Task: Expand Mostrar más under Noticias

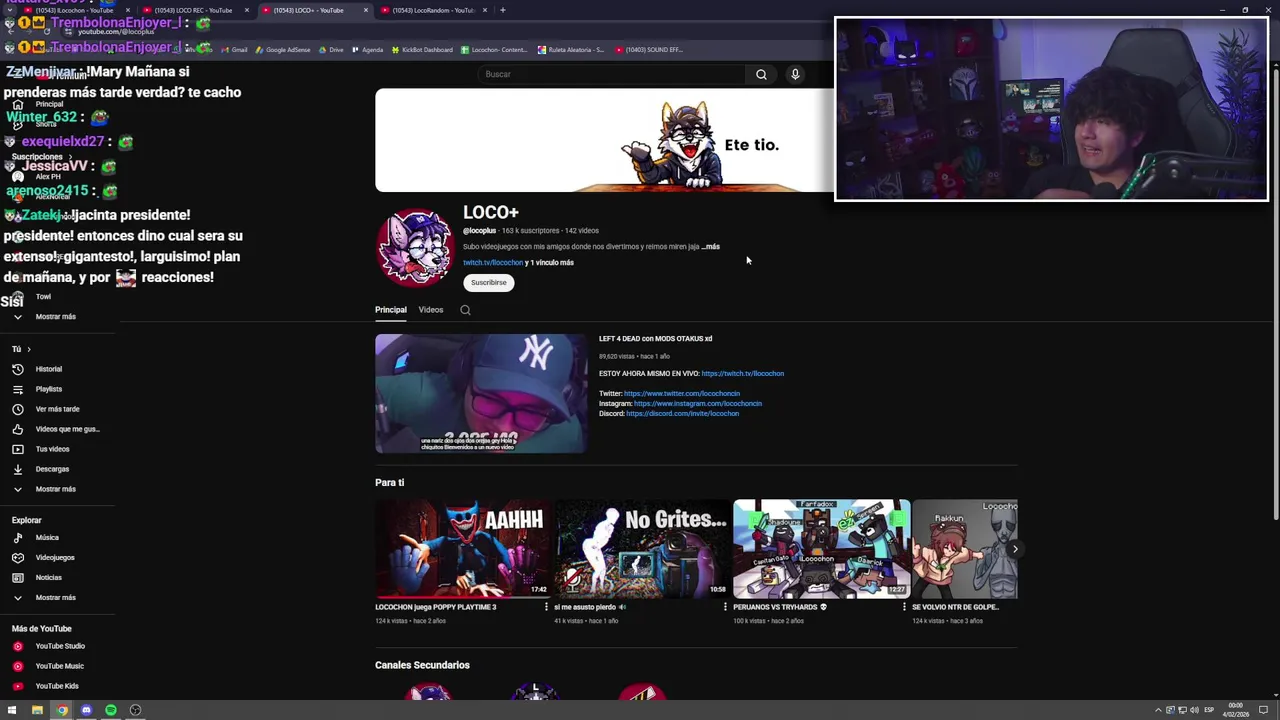Action: 55,597
